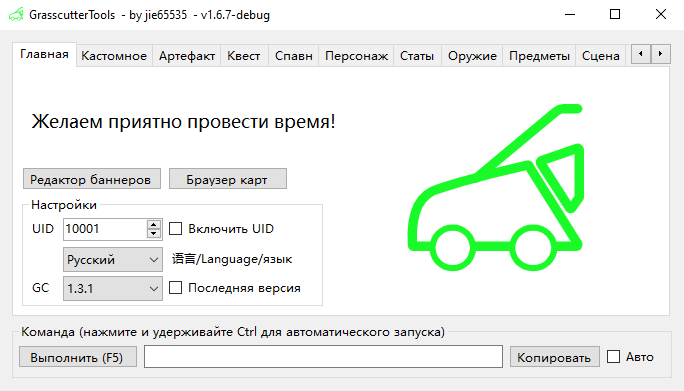This screenshot has width=684, height=391.
Task: Launch Браузер карт
Action: click(228, 179)
